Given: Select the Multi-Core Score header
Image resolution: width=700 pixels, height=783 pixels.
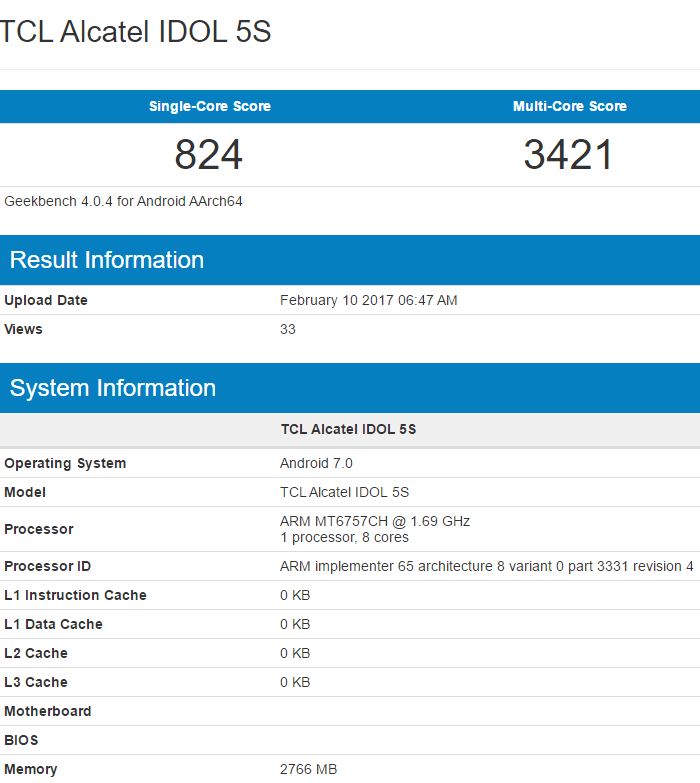Looking at the screenshot, I should pyautogui.click(x=570, y=106).
